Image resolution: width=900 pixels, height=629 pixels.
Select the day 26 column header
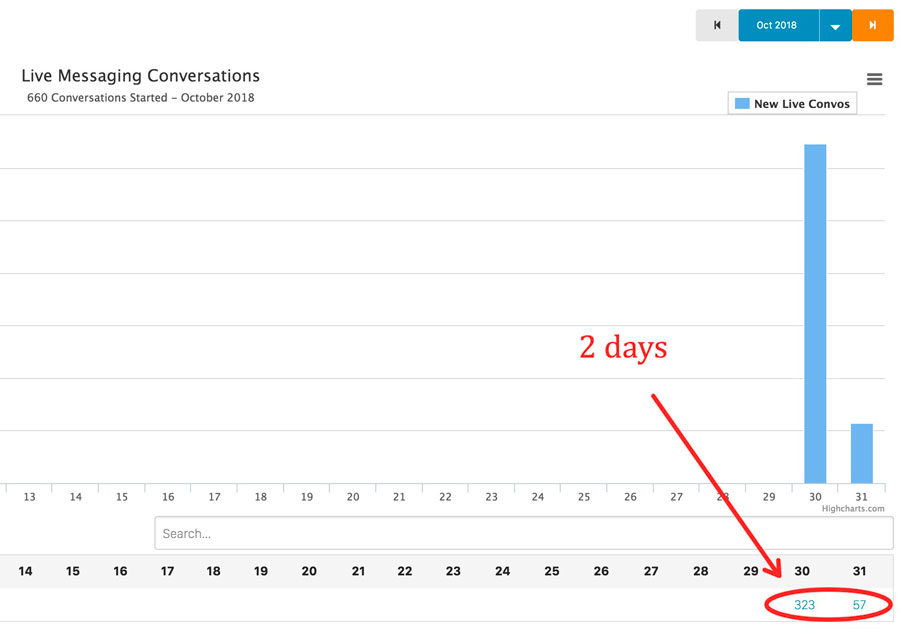[x=601, y=571]
